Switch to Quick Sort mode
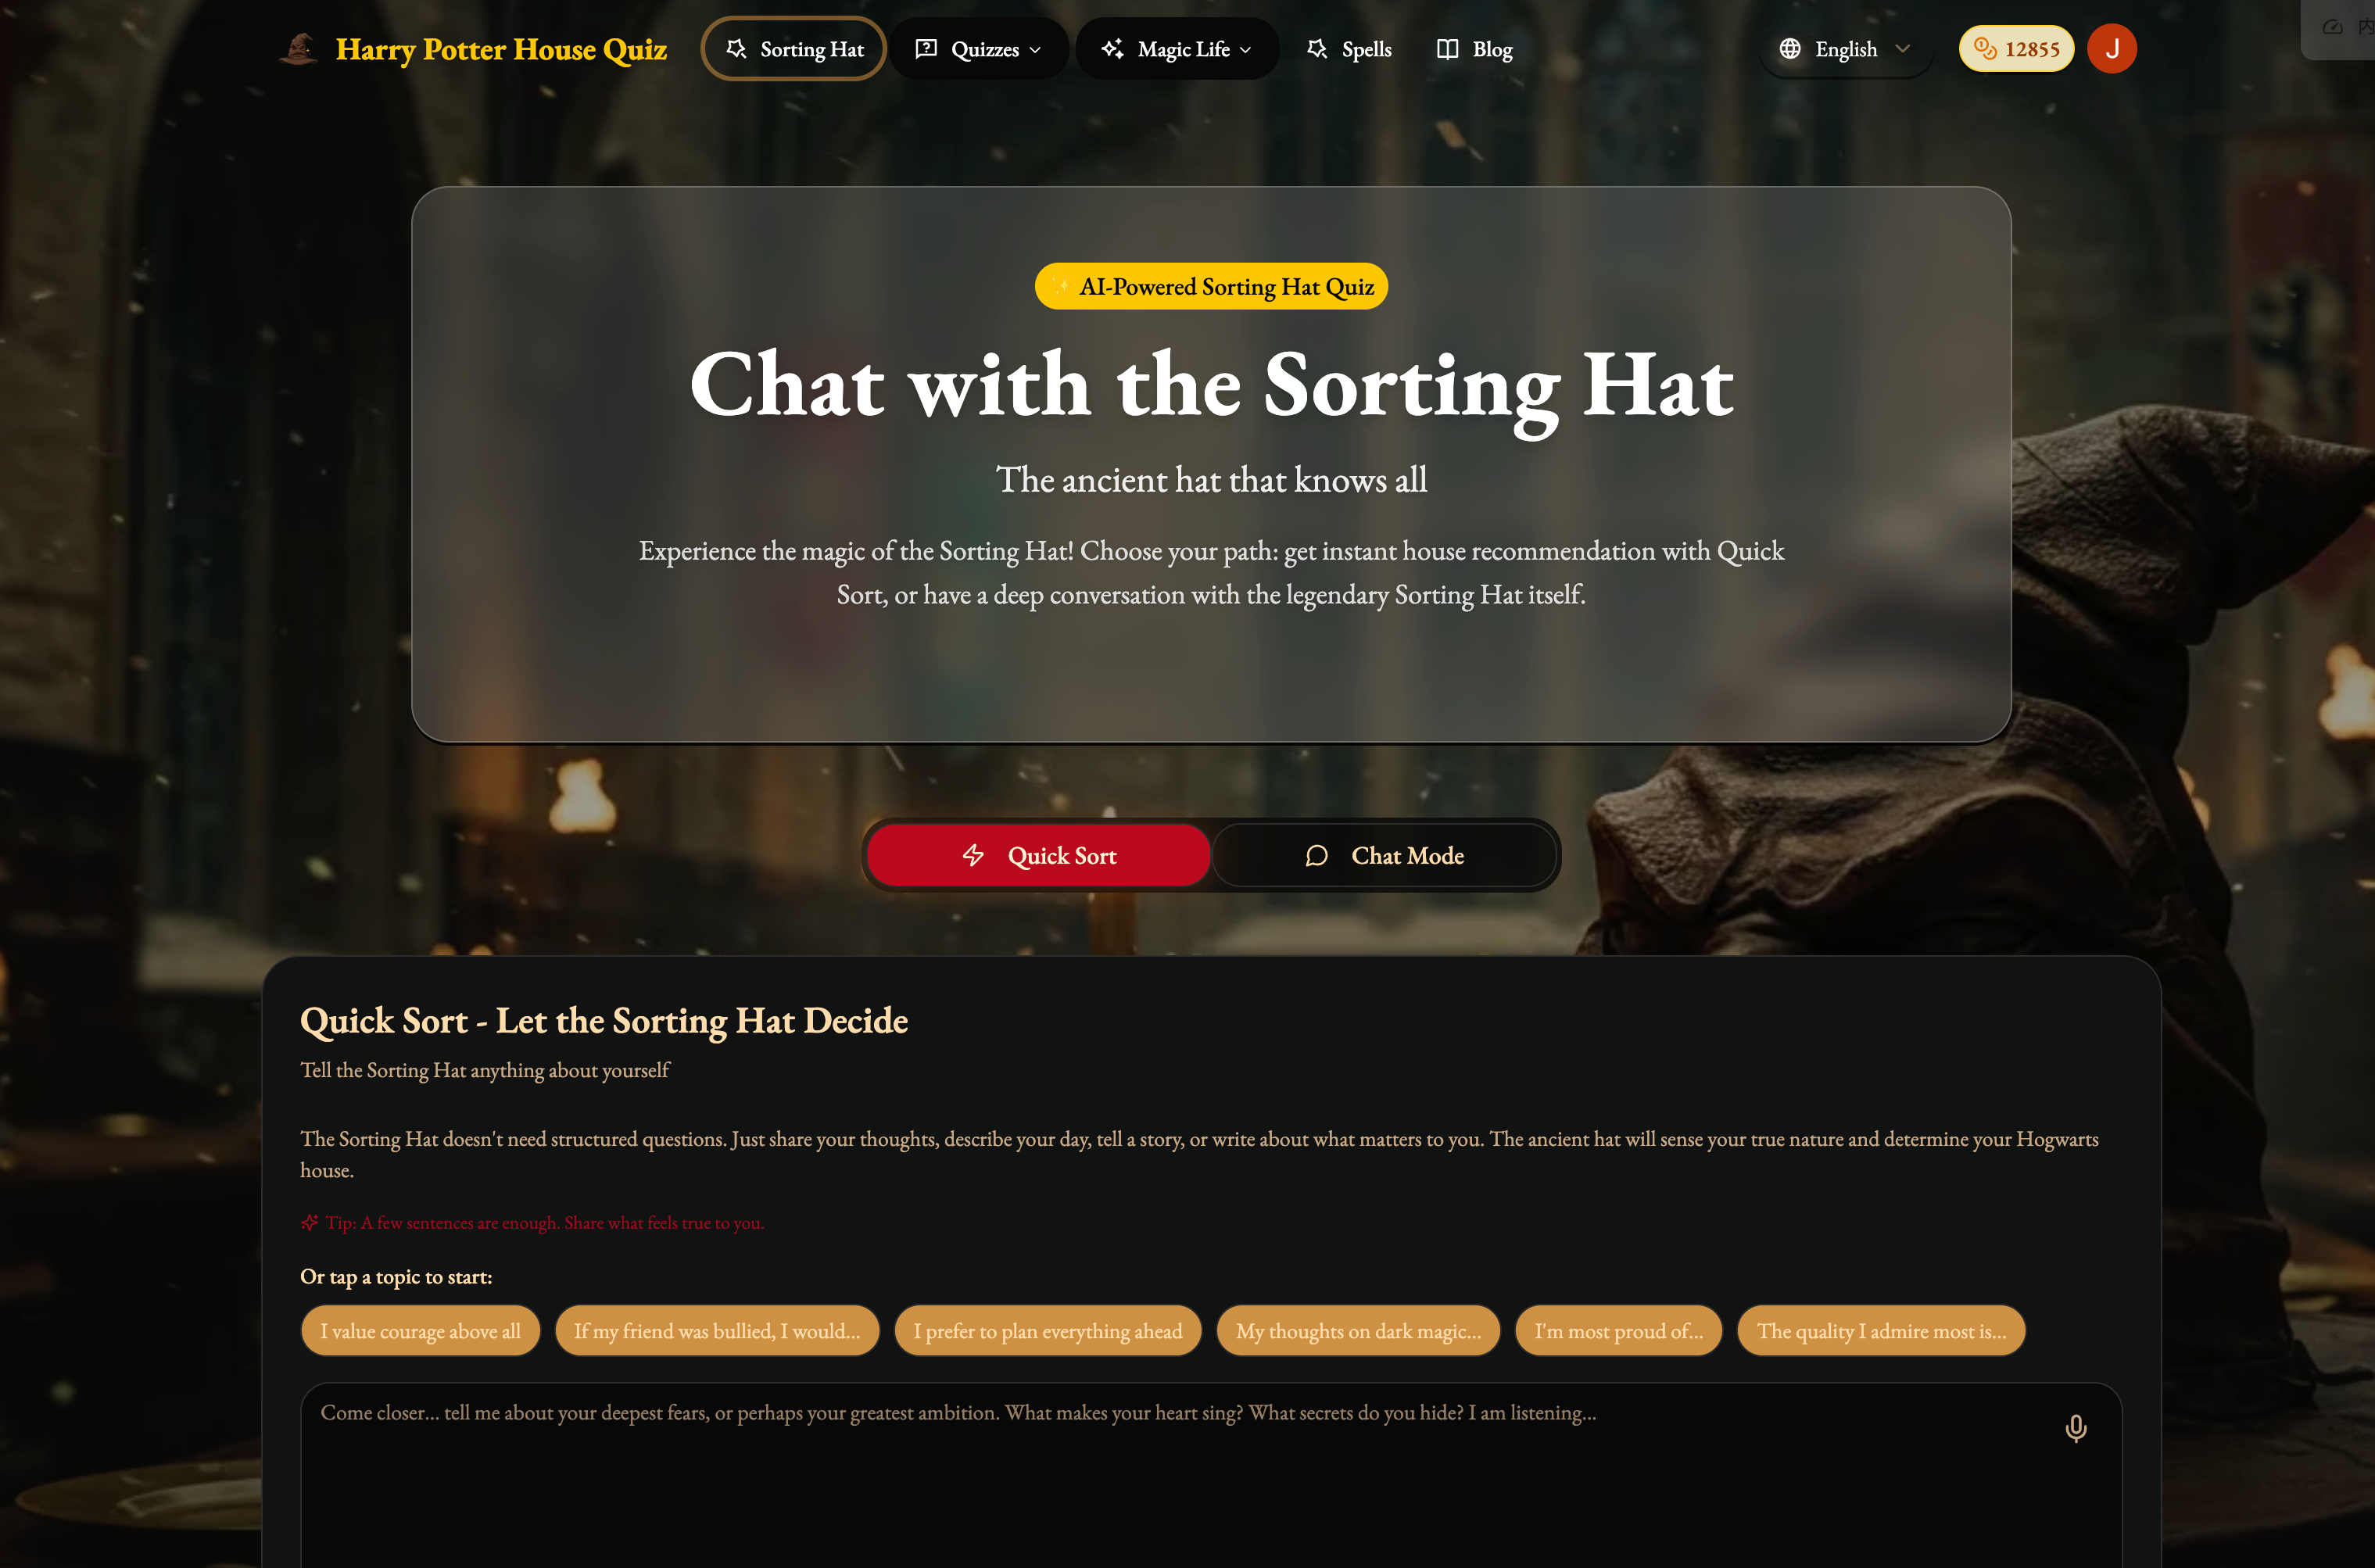 (1039, 855)
